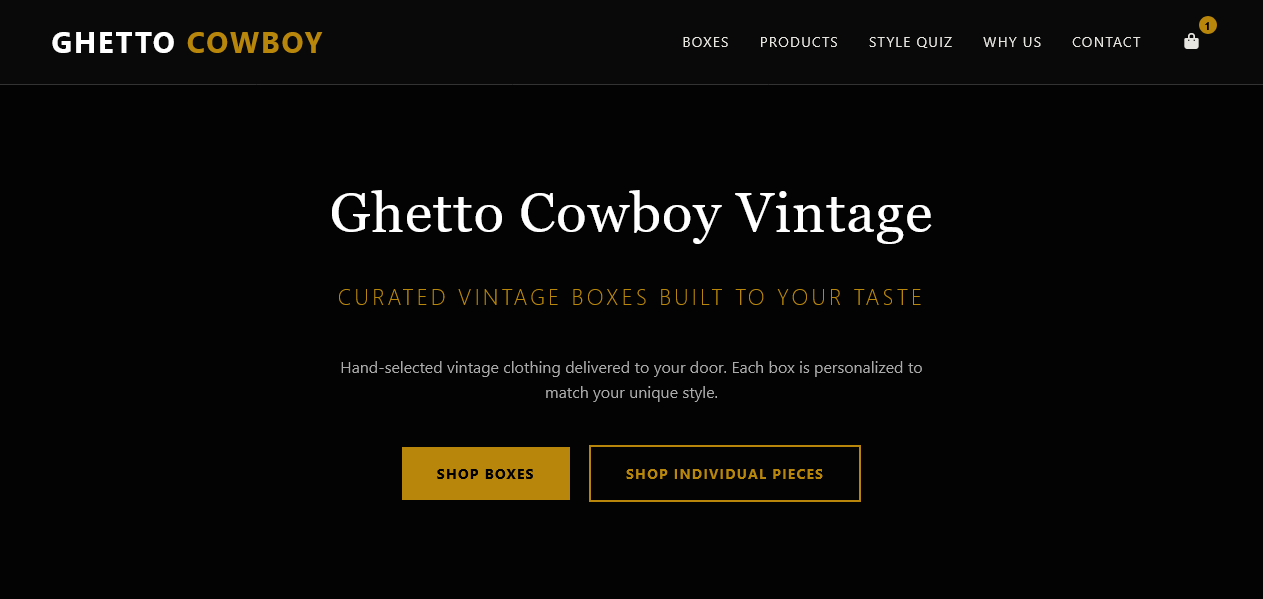Navigate to the WHY US section
1263x599 pixels.
[1012, 42]
